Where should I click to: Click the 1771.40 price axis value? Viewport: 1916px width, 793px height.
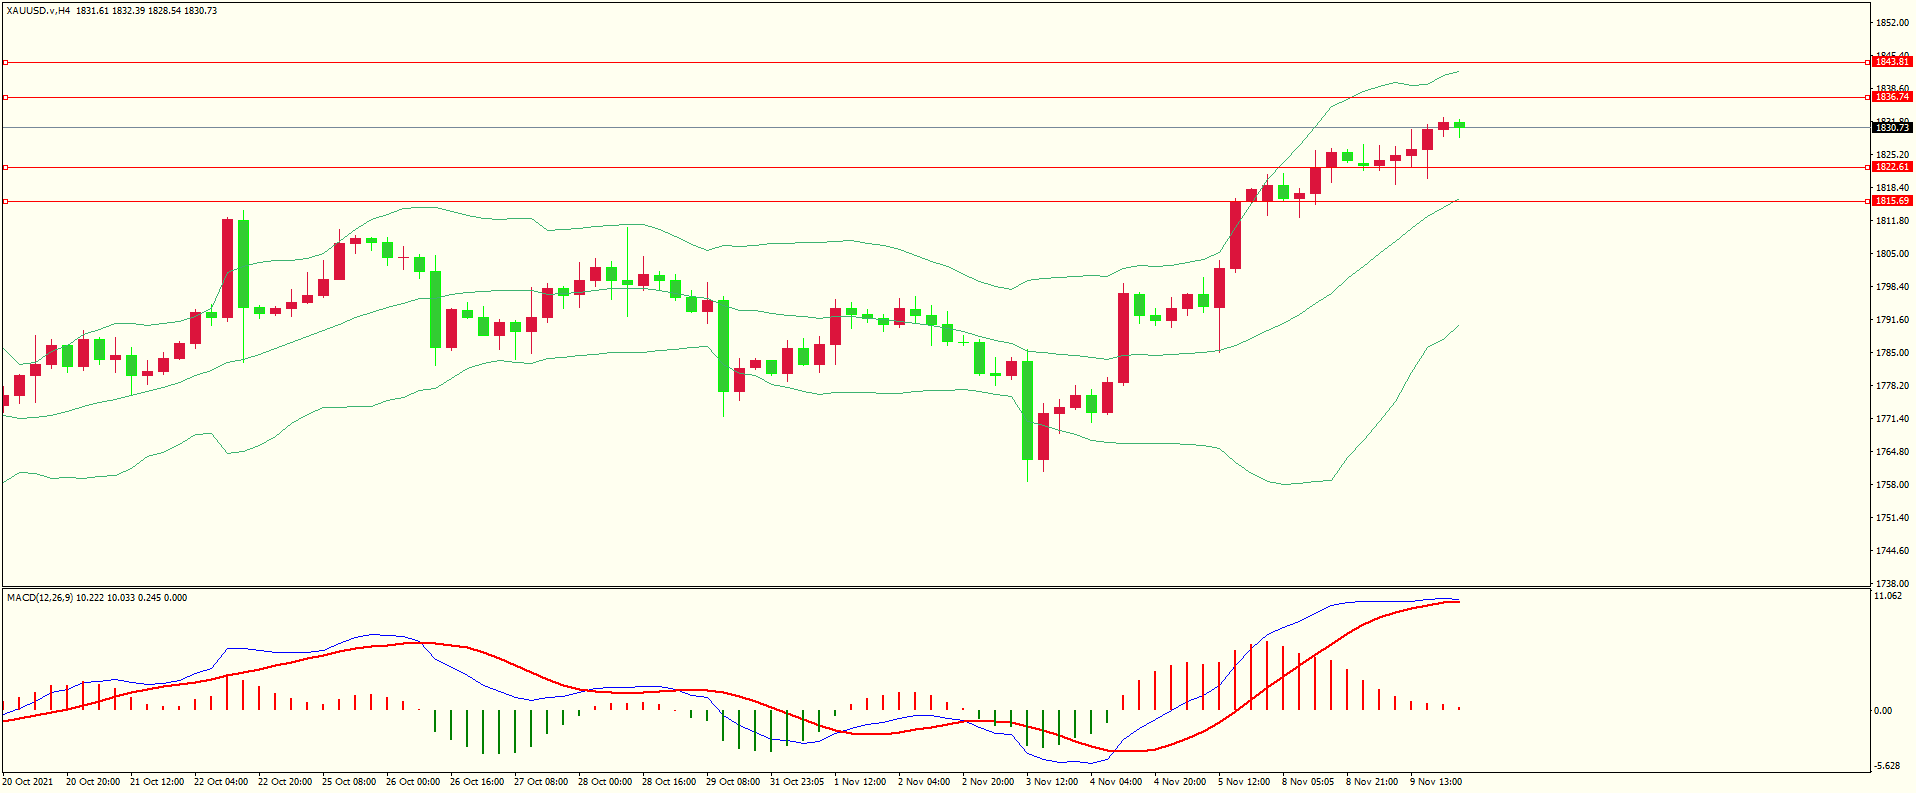[1892, 419]
